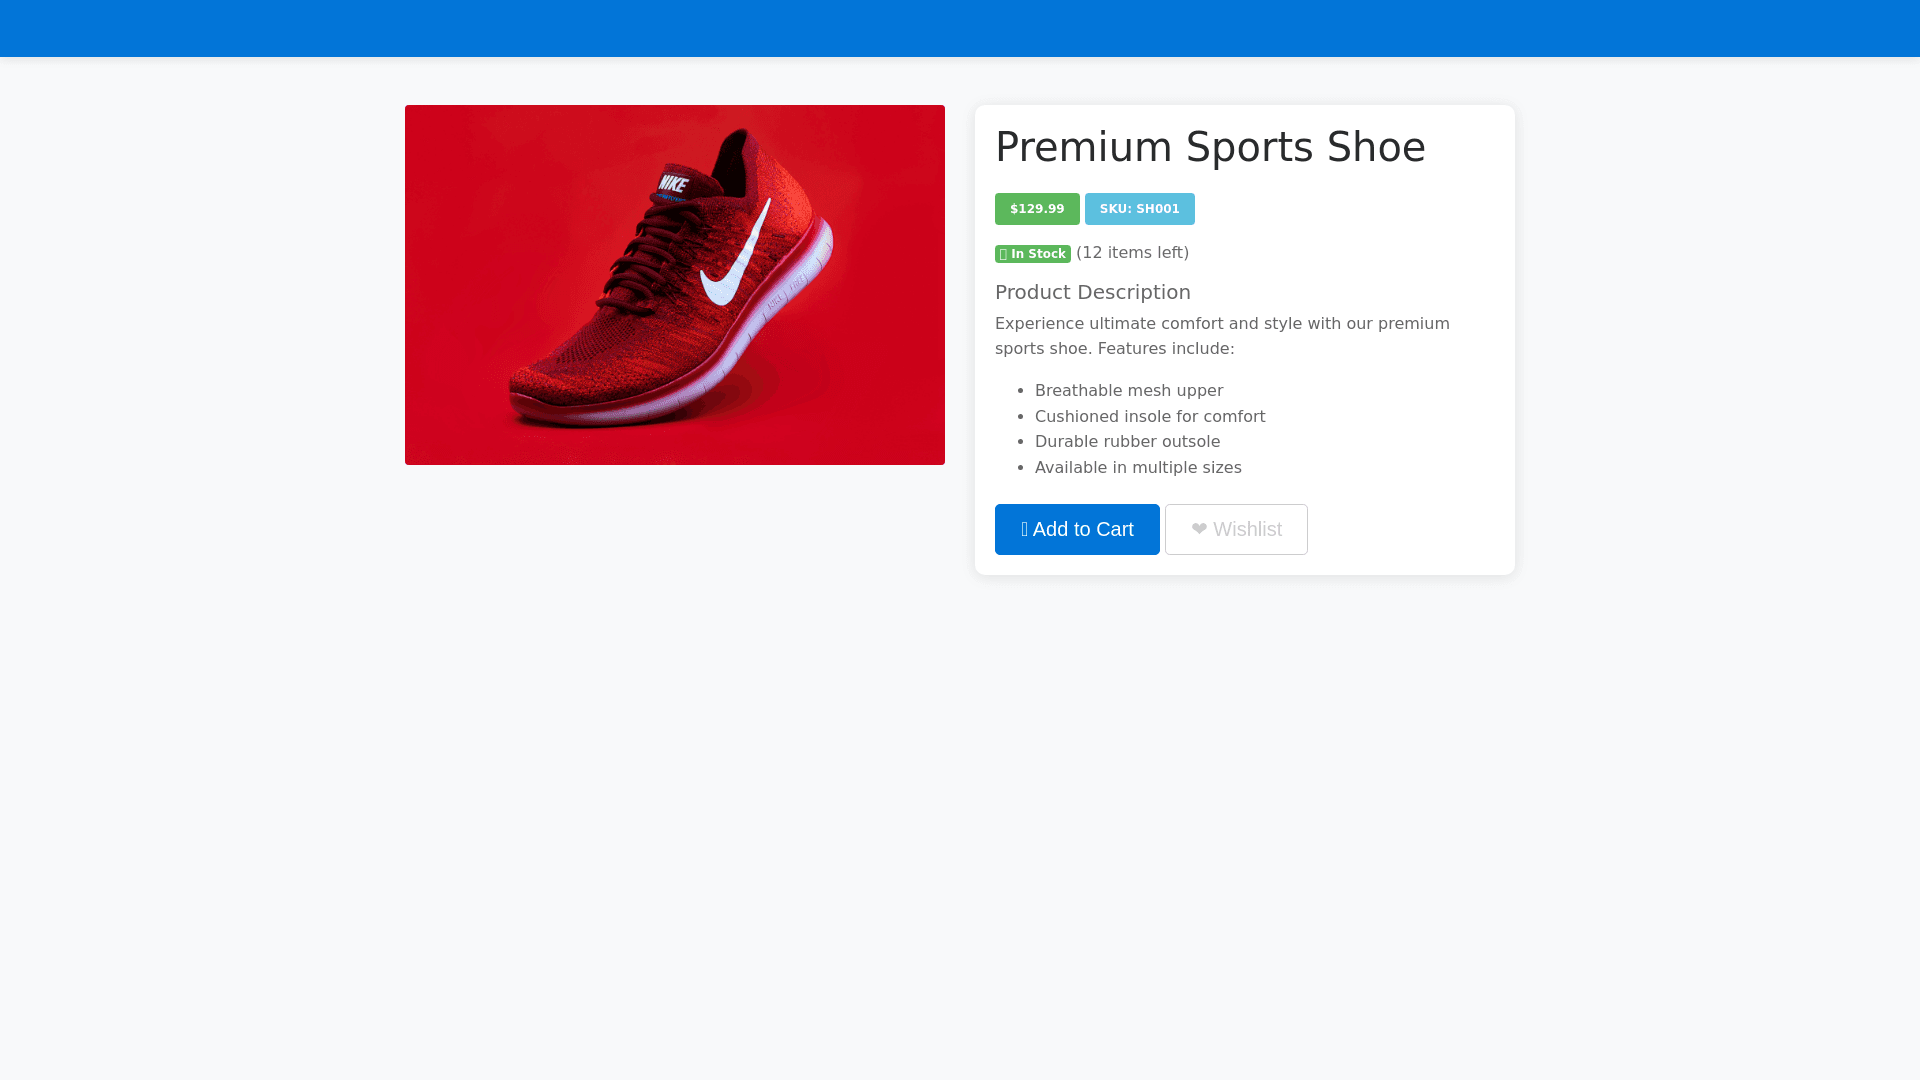Click the cart icon on Add to Cart
Viewport: 1920px width, 1080px height.
click(1025, 529)
